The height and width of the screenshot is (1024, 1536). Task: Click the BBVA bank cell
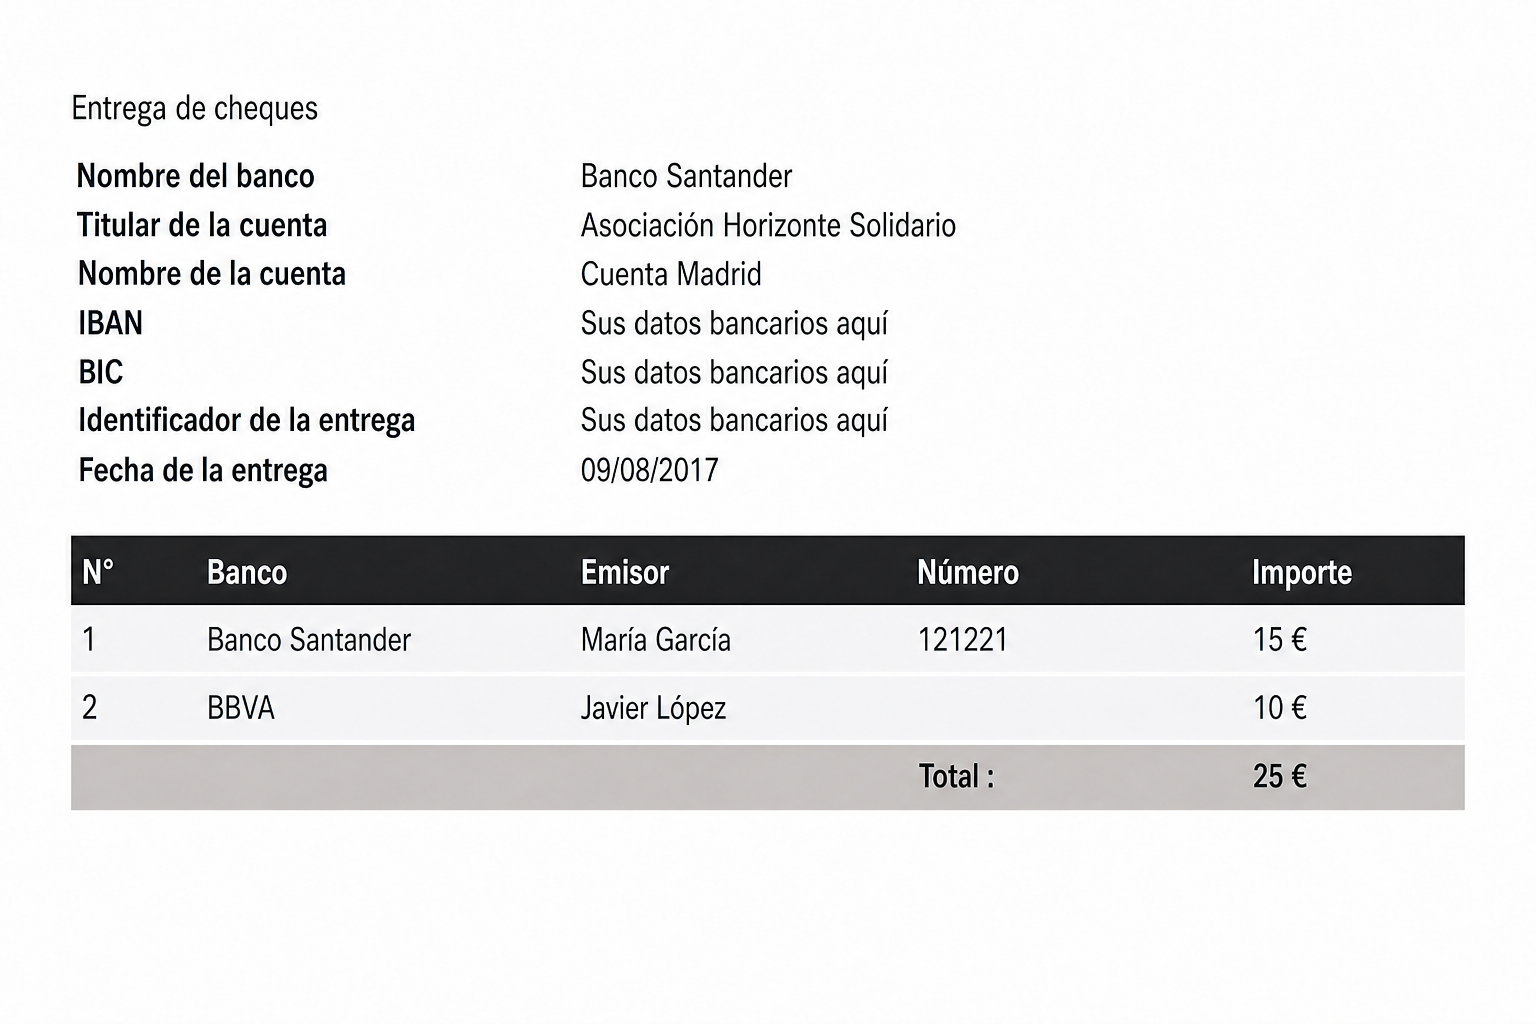241,708
